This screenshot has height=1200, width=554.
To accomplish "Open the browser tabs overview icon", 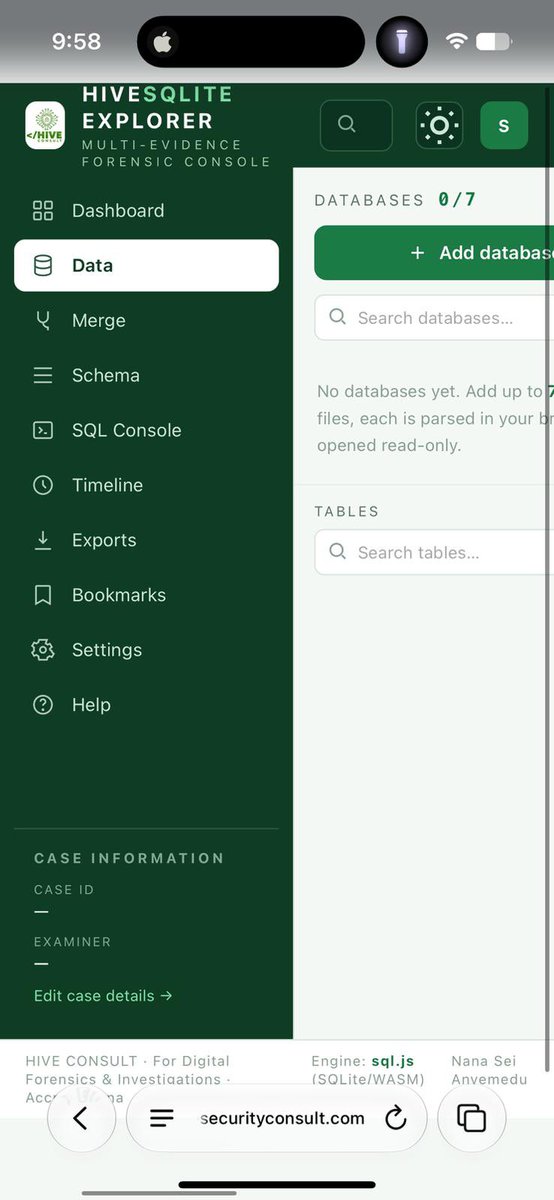I will [471, 1118].
